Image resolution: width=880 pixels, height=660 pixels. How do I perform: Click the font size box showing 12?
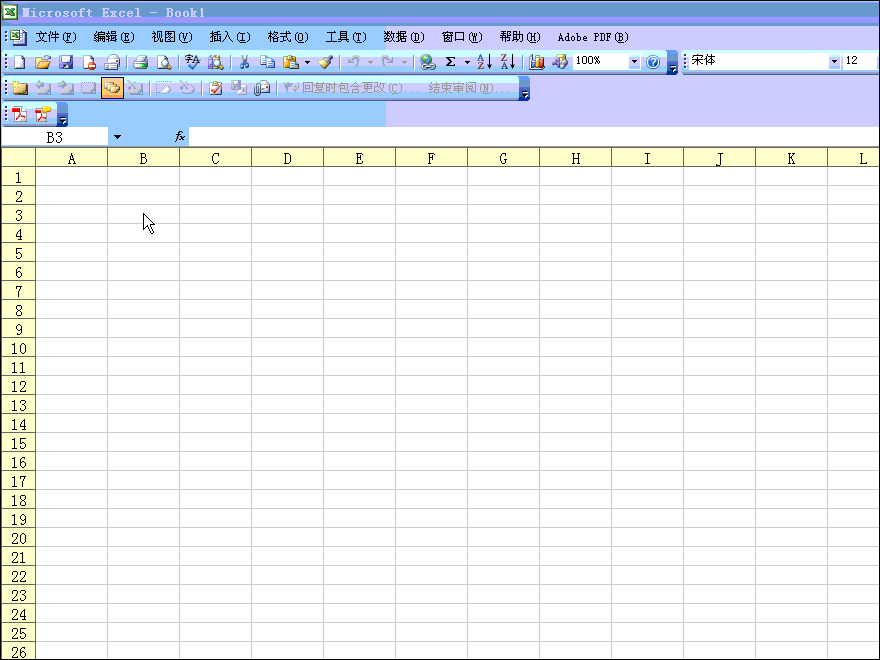[858, 61]
